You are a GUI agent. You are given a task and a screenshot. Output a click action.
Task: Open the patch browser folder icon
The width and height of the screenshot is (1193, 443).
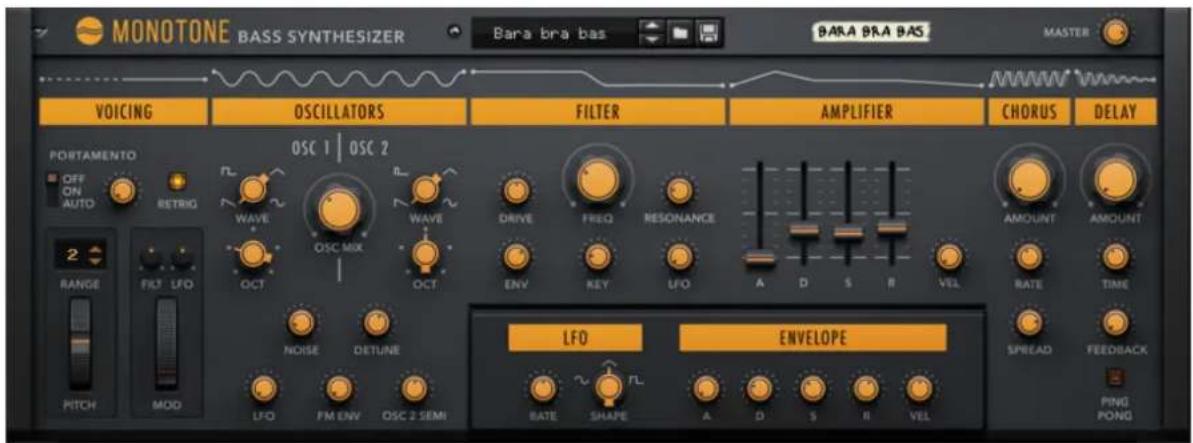681,34
